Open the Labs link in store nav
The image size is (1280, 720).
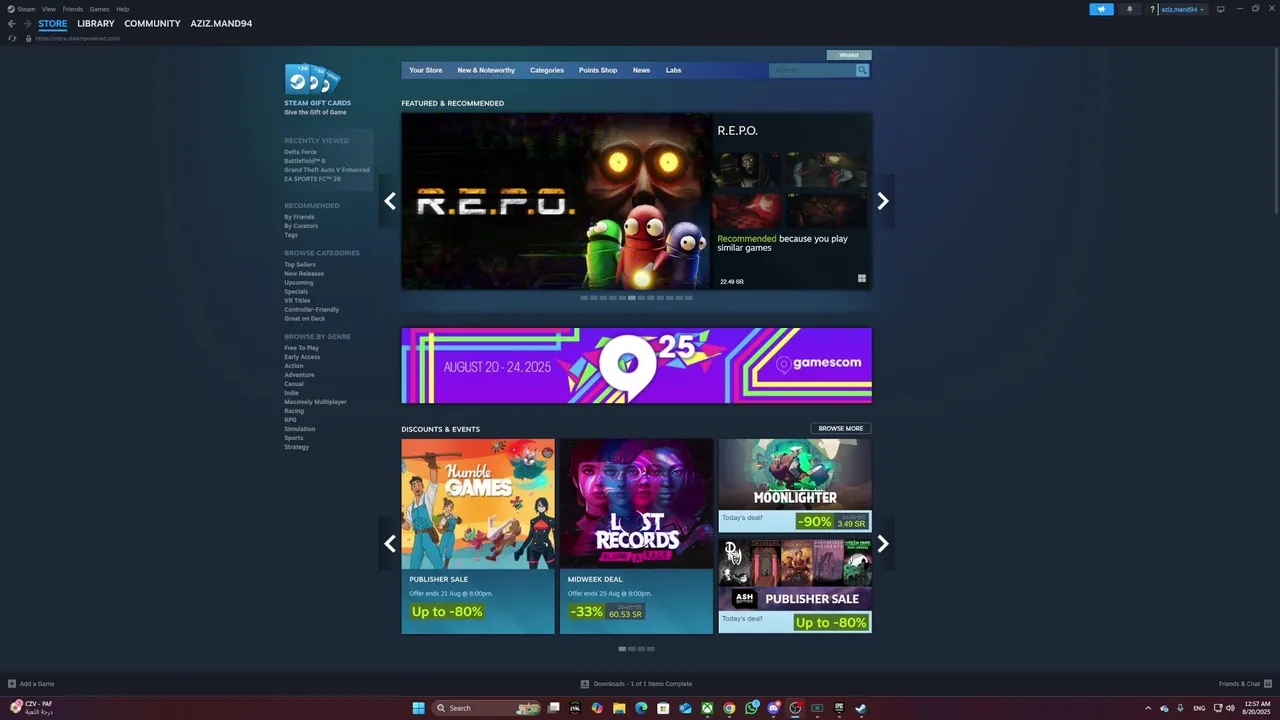click(674, 70)
